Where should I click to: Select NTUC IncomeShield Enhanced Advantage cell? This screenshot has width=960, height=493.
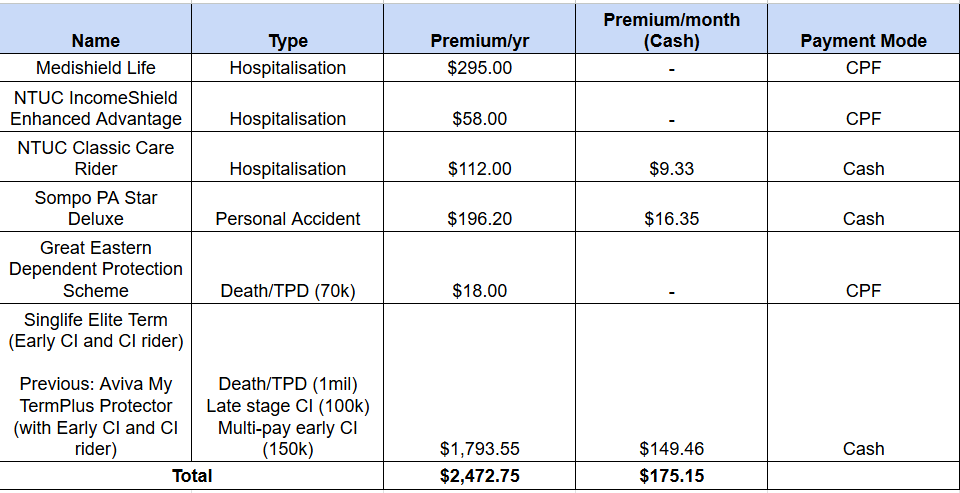click(96, 108)
